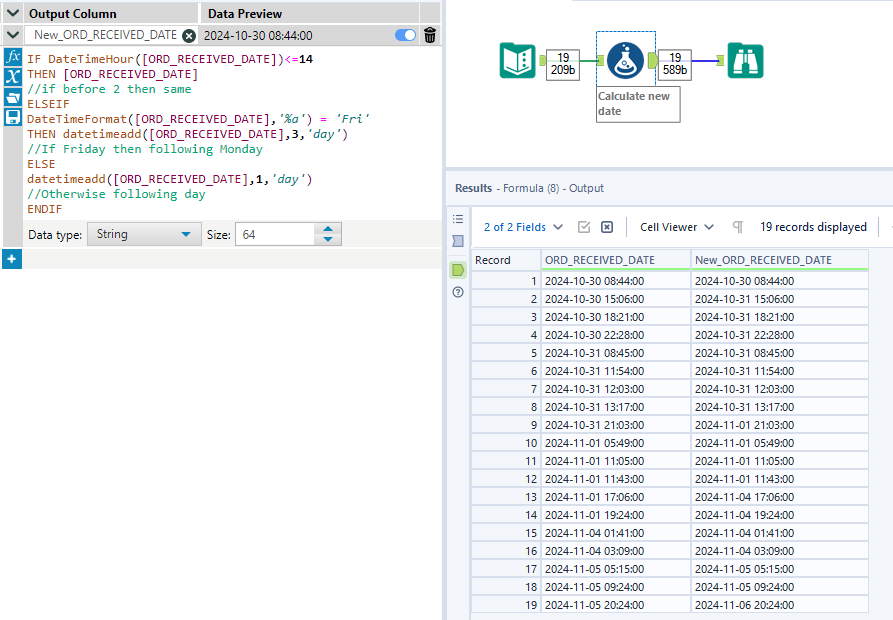Image resolution: width=893 pixels, height=620 pixels.
Task: Increase the Size value with the stepper arrow
Action: (x=327, y=228)
